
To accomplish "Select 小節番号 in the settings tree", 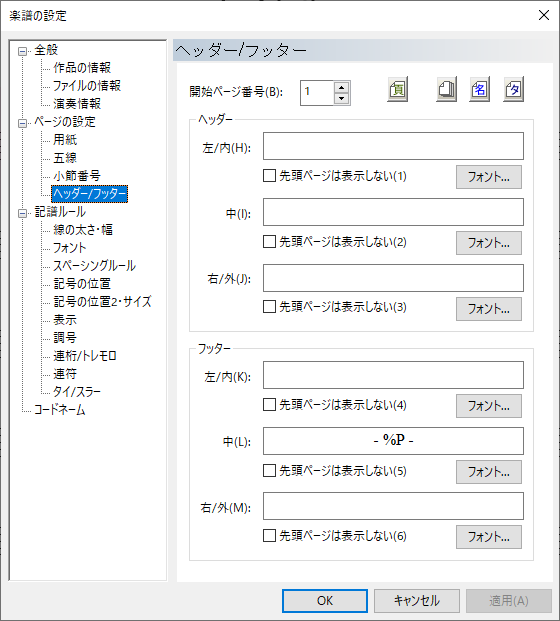I will [x=77, y=175].
